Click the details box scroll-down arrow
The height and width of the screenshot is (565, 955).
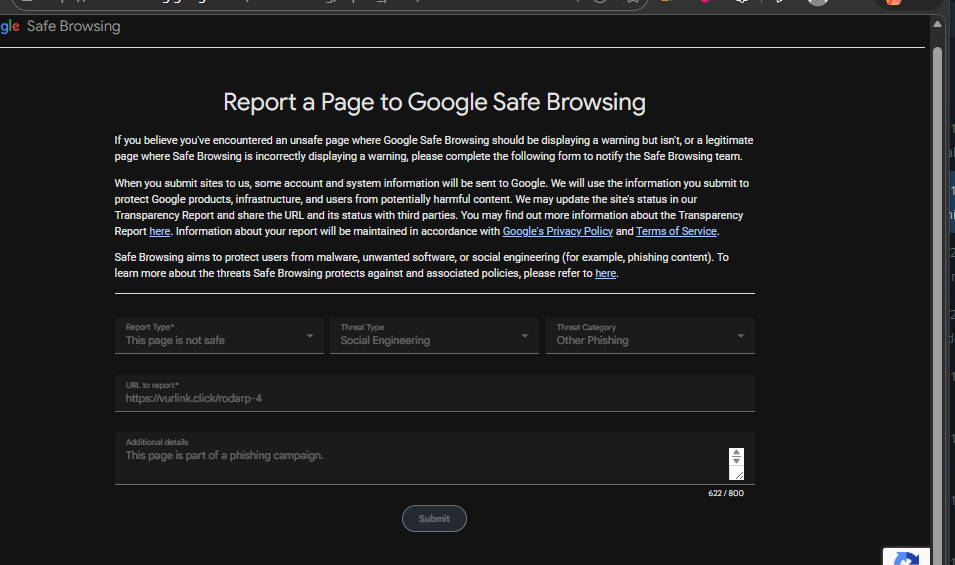736,461
